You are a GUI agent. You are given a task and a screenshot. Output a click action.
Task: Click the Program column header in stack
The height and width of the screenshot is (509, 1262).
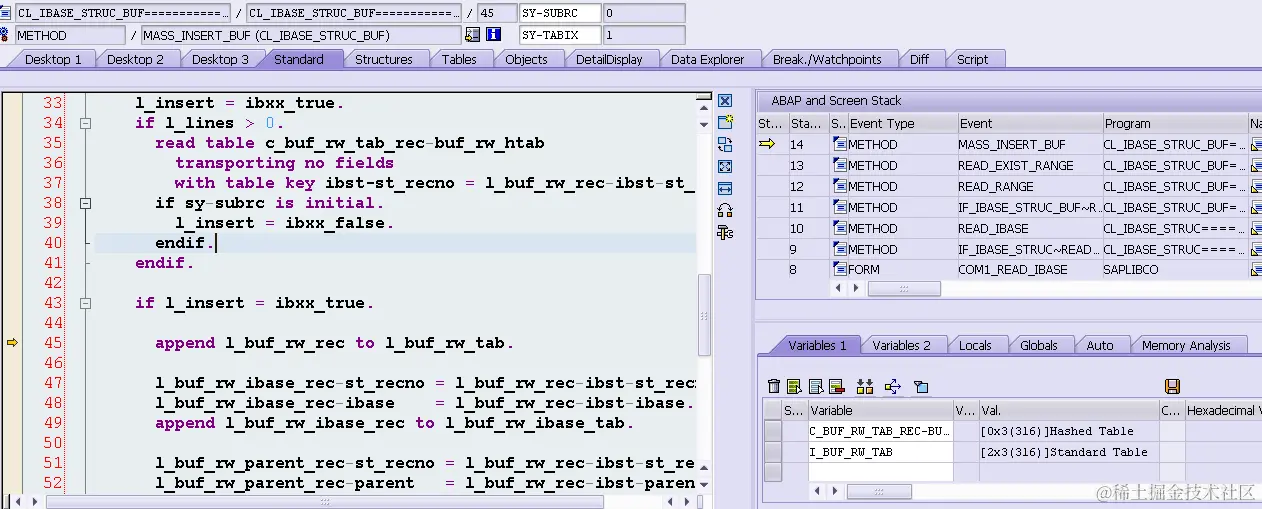[x=1174, y=123]
